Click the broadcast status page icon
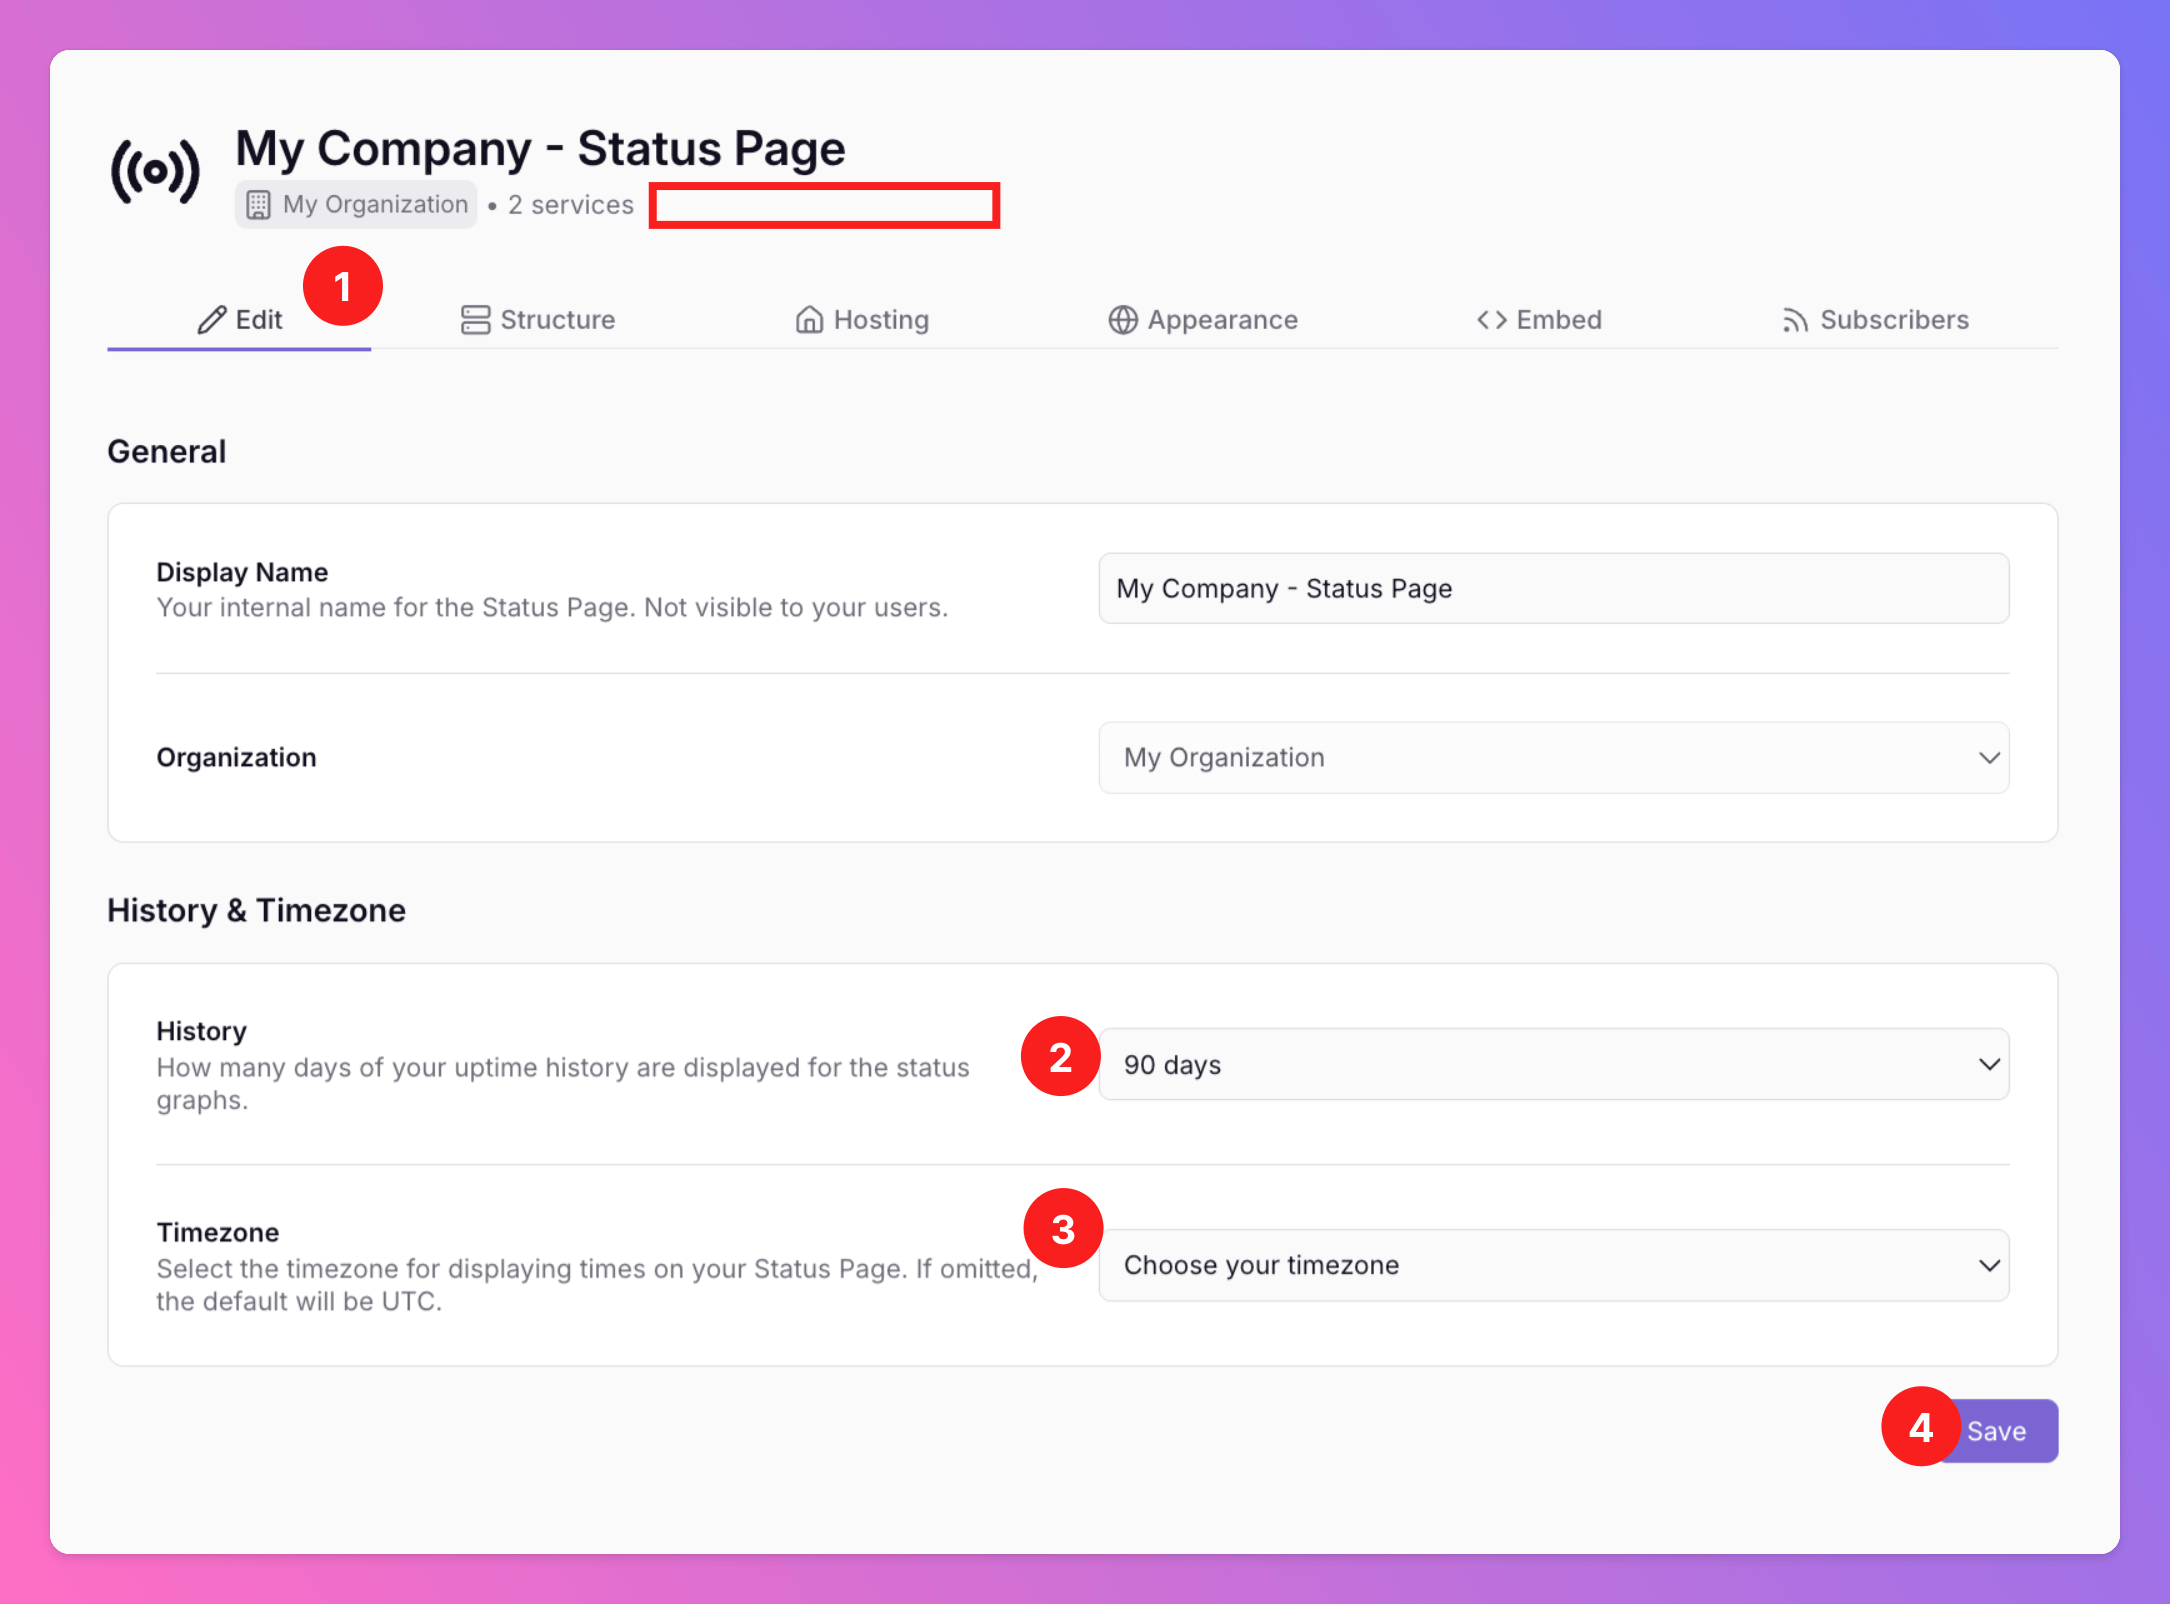The height and width of the screenshot is (1604, 2170). pyautogui.click(x=155, y=172)
